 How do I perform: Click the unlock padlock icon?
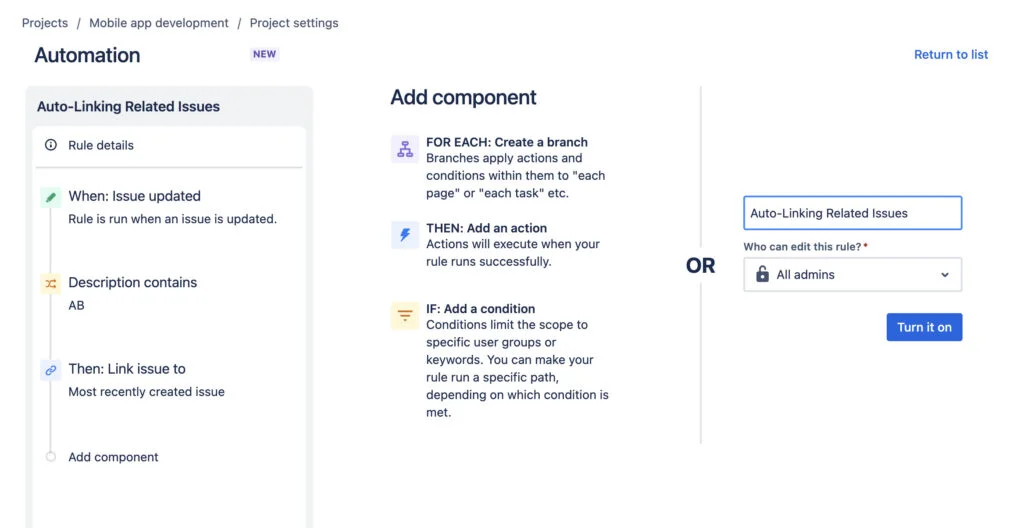tap(762, 274)
